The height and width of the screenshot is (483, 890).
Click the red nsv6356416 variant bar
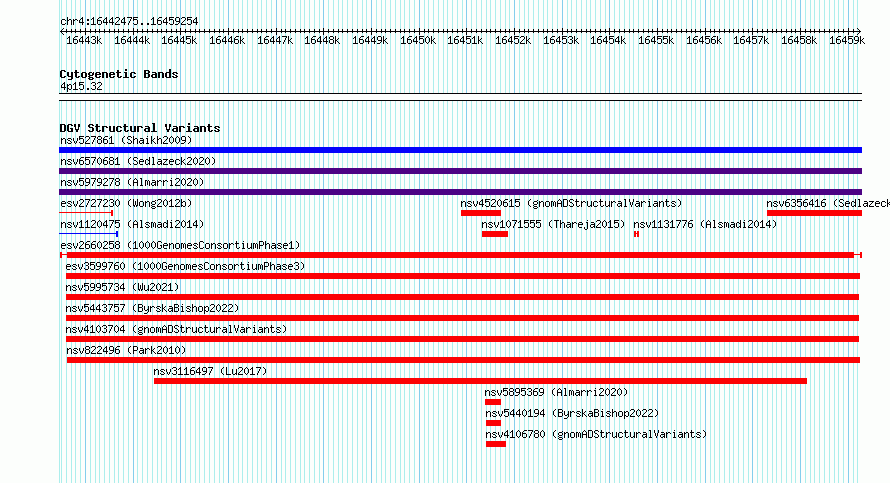815,213
